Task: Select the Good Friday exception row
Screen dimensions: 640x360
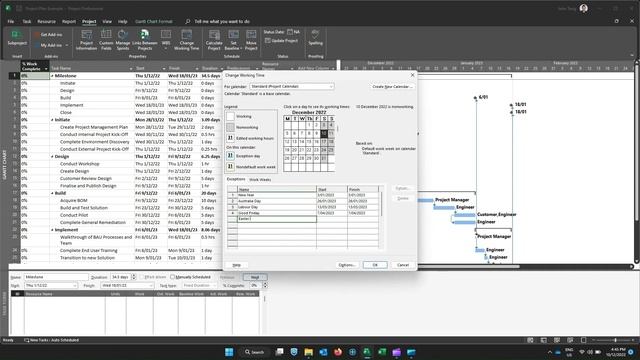Action: (x=304, y=213)
